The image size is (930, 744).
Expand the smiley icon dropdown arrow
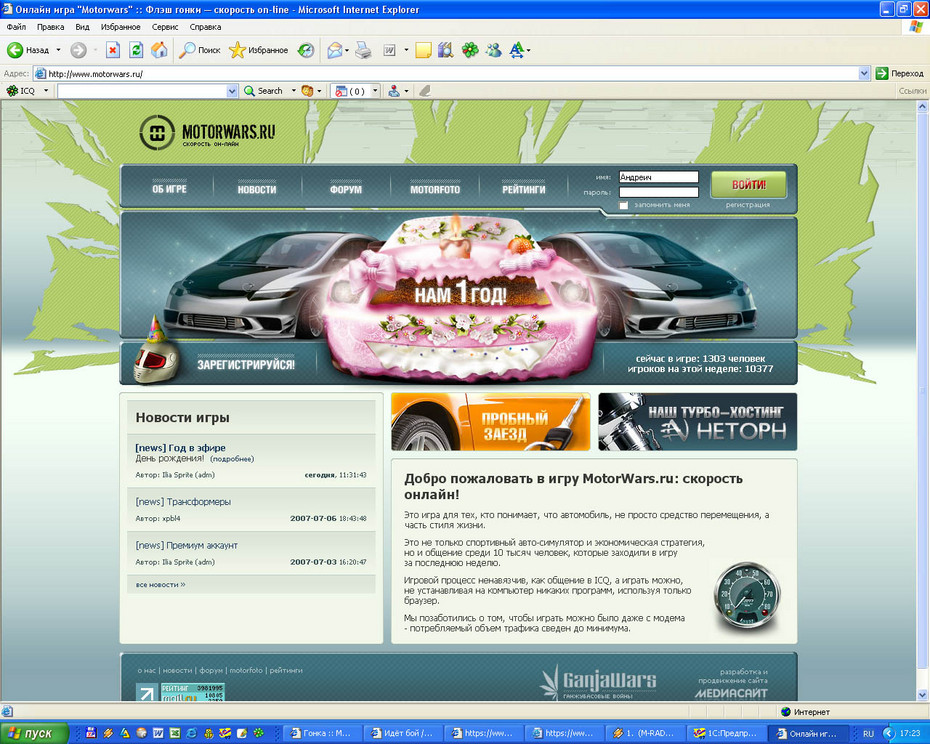pyautogui.click(x=319, y=91)
